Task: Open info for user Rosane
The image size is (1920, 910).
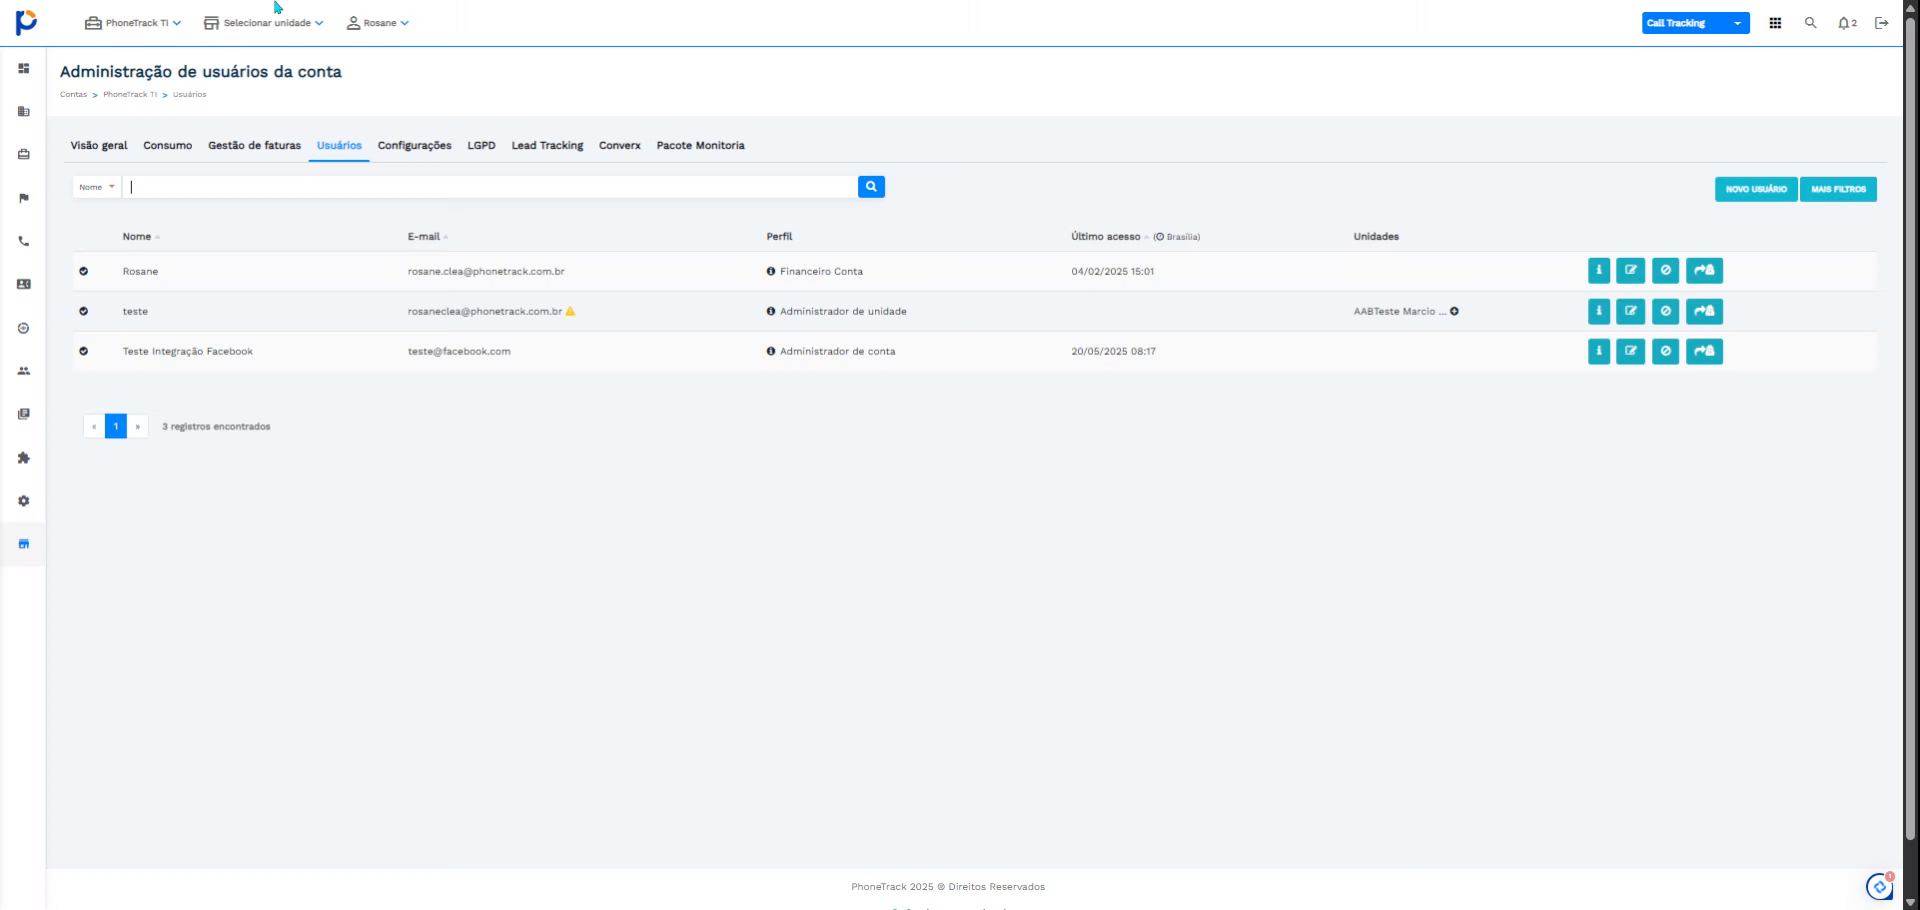Action: (x=1598, y=271)
